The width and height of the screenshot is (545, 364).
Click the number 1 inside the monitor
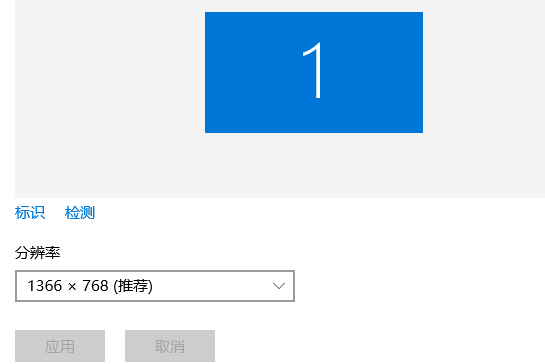(313, 71)
